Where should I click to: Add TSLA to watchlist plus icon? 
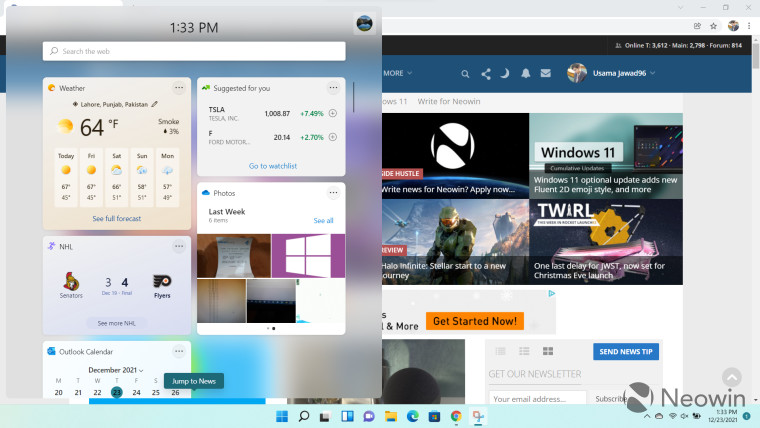(x=333, y=113)
